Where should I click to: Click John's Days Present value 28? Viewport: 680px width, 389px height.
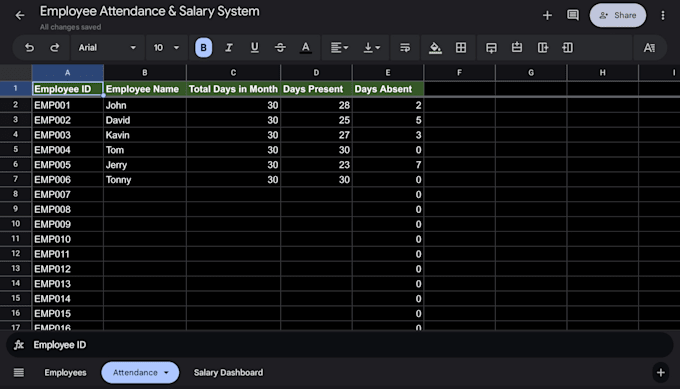(316, 105)
